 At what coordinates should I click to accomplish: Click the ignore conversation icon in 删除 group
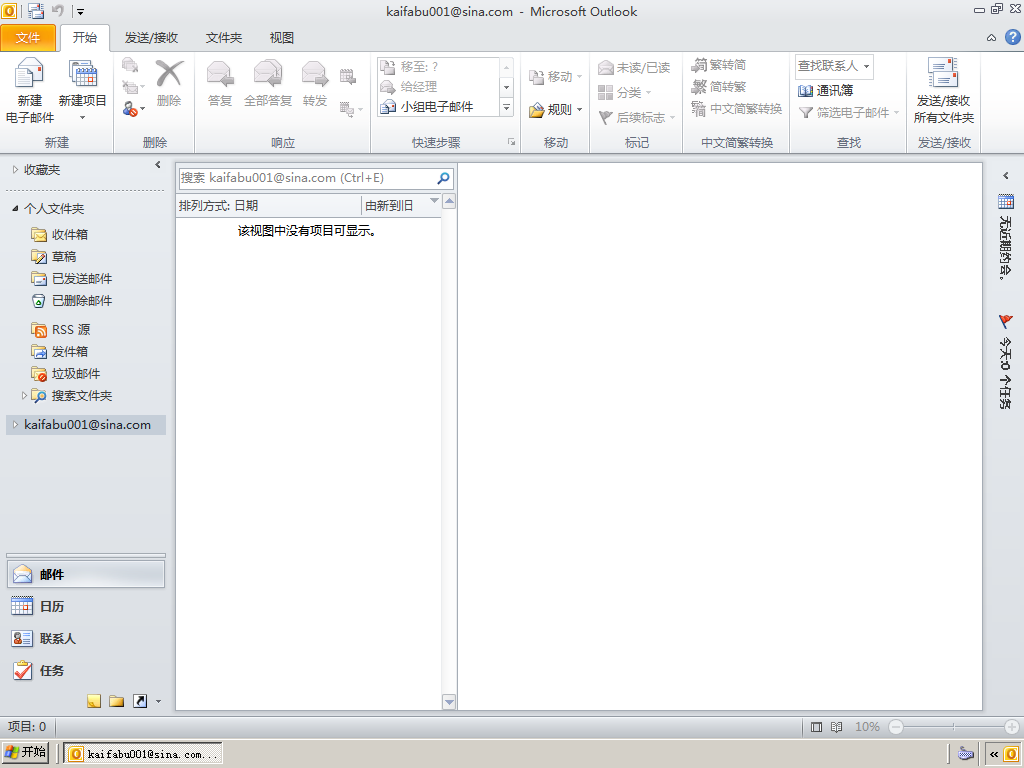[130, 65]
